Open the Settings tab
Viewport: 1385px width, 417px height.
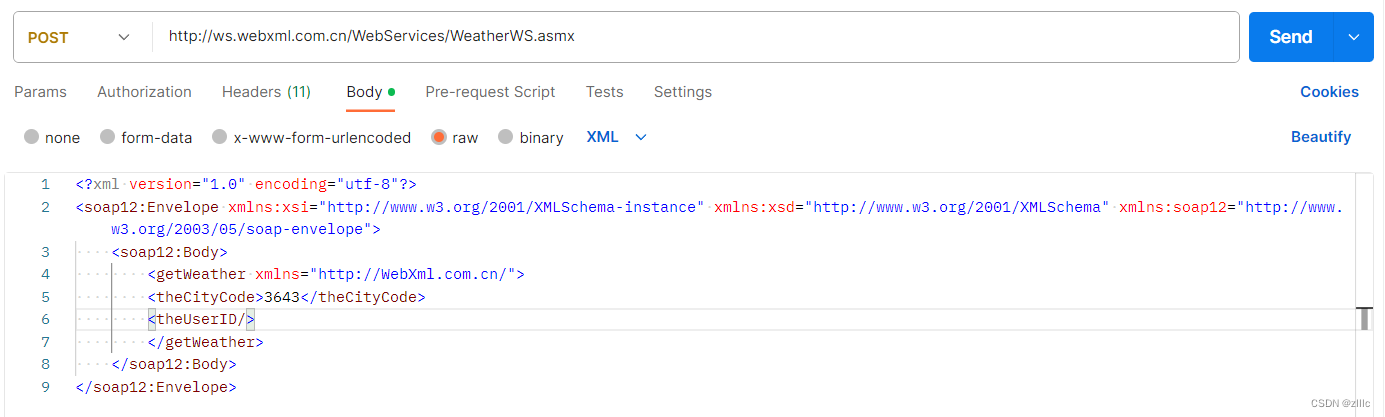(x=683, y=92)
